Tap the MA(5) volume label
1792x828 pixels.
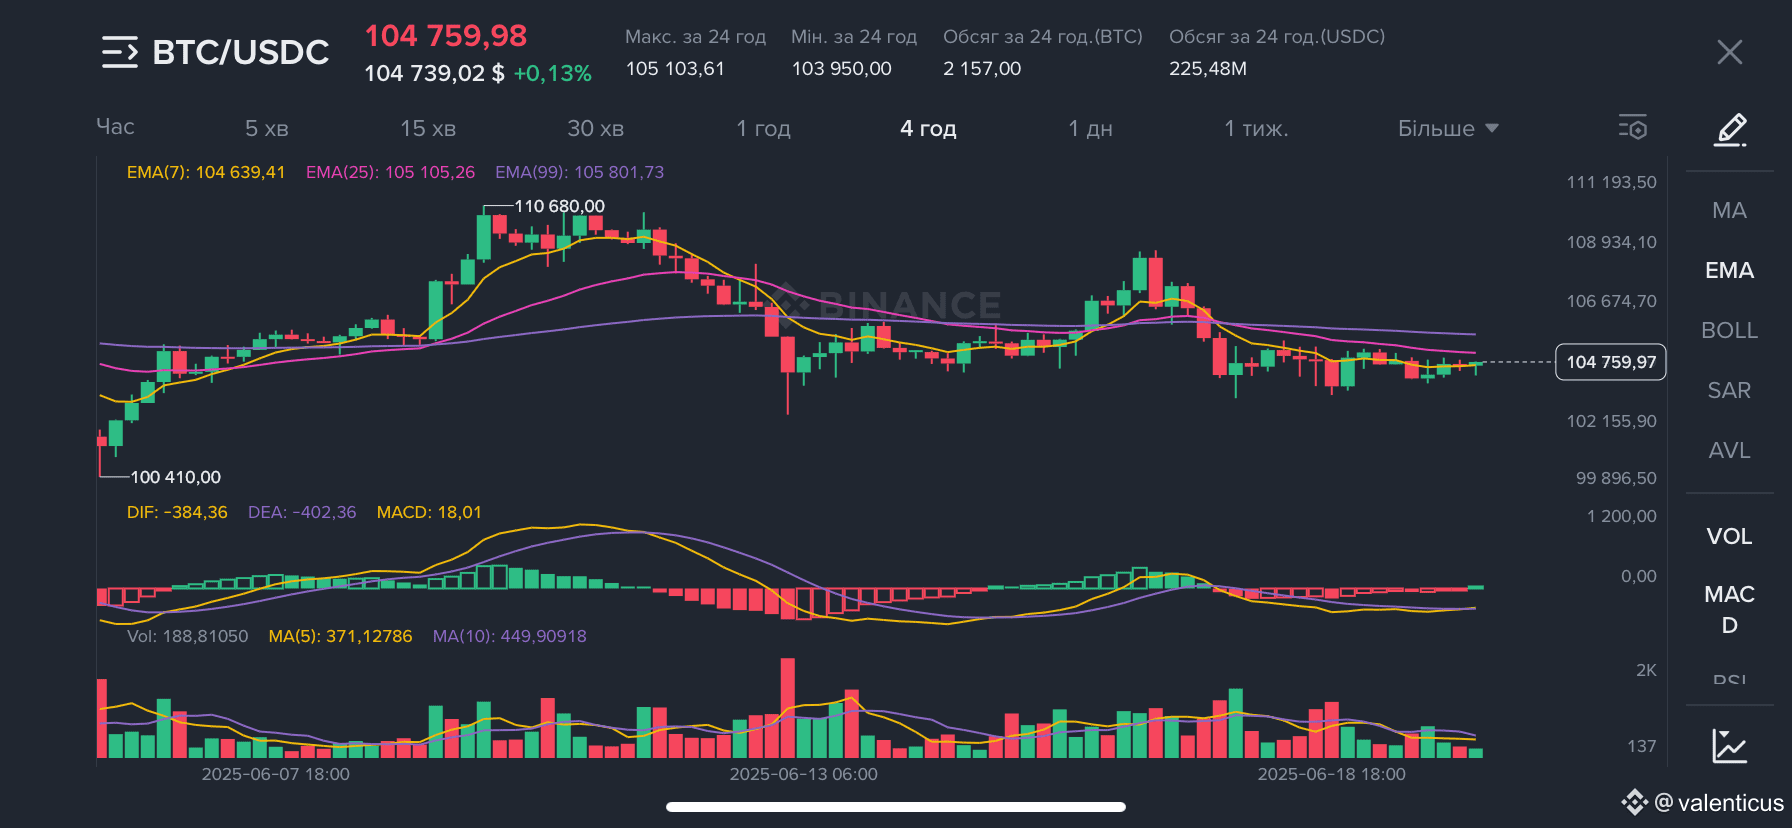pos(340,636)
